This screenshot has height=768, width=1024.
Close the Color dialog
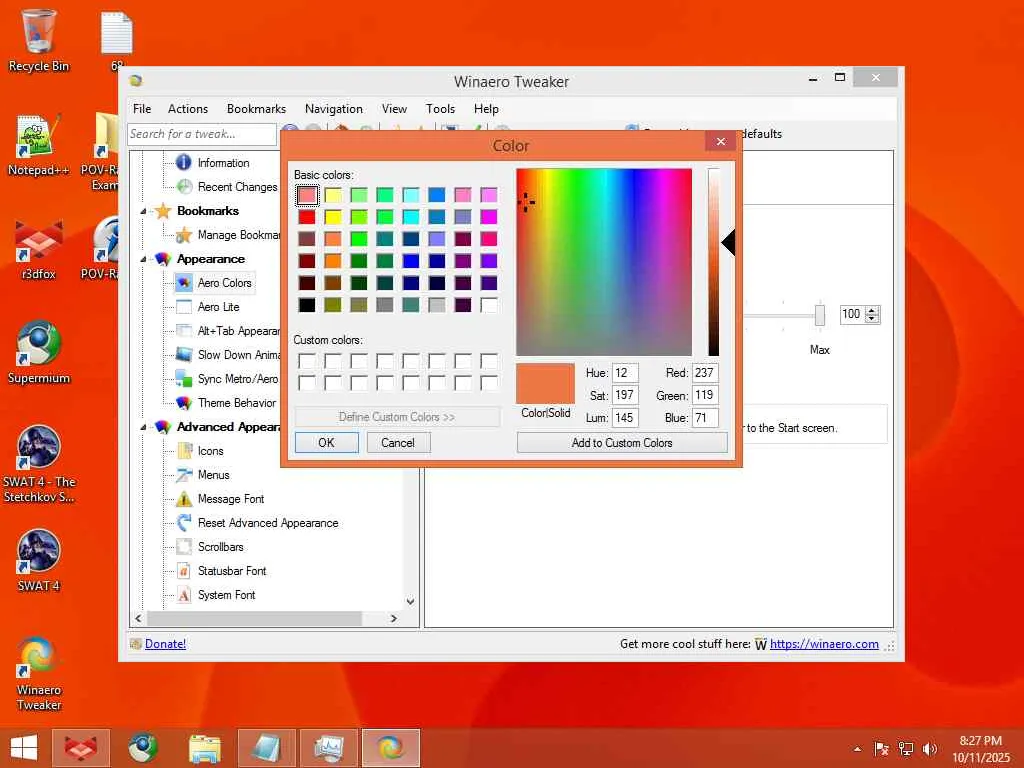720,141
